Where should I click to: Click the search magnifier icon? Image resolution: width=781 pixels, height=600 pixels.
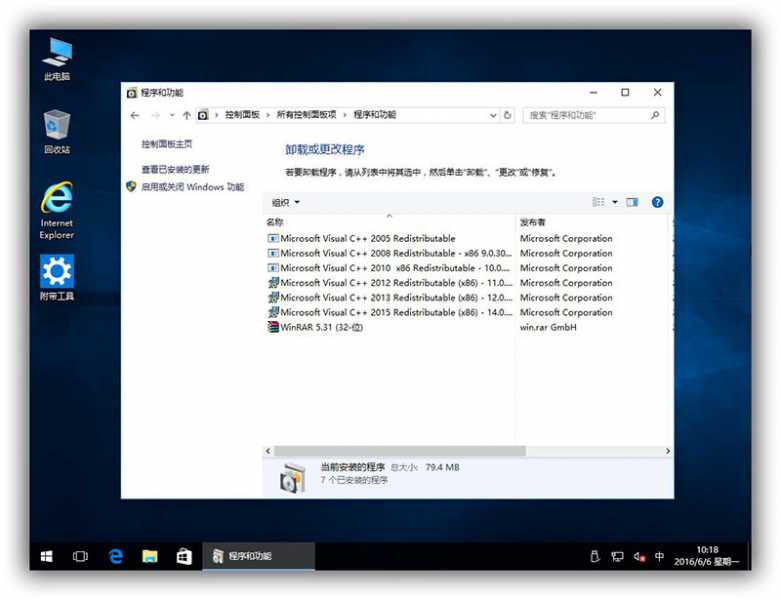click(655, 115)
